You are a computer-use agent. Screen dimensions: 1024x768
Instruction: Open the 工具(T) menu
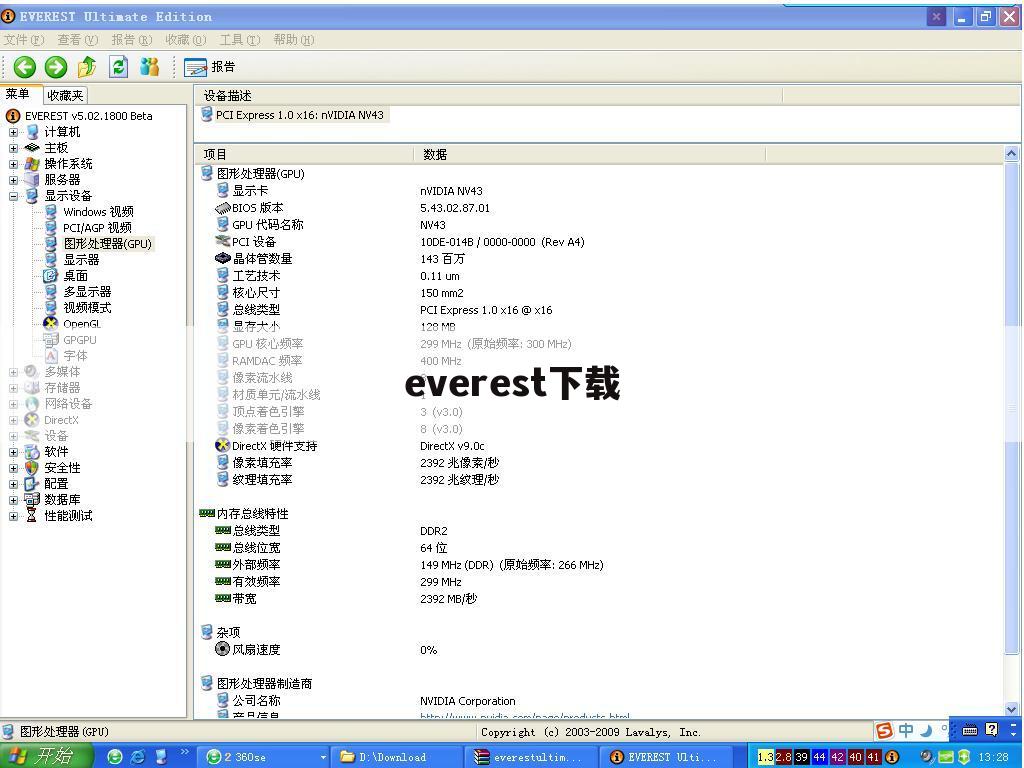point(240,40)
